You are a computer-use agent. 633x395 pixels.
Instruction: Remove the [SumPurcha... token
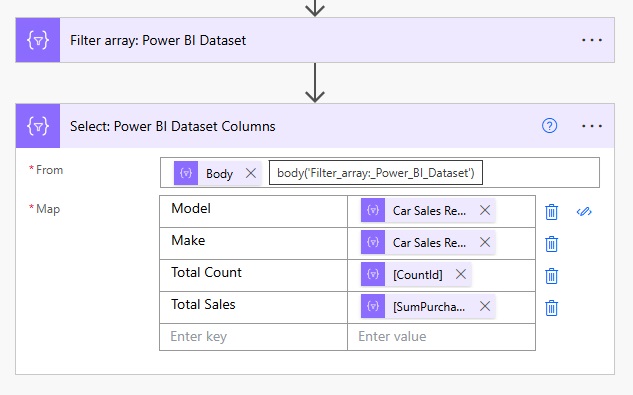point(485,306)
